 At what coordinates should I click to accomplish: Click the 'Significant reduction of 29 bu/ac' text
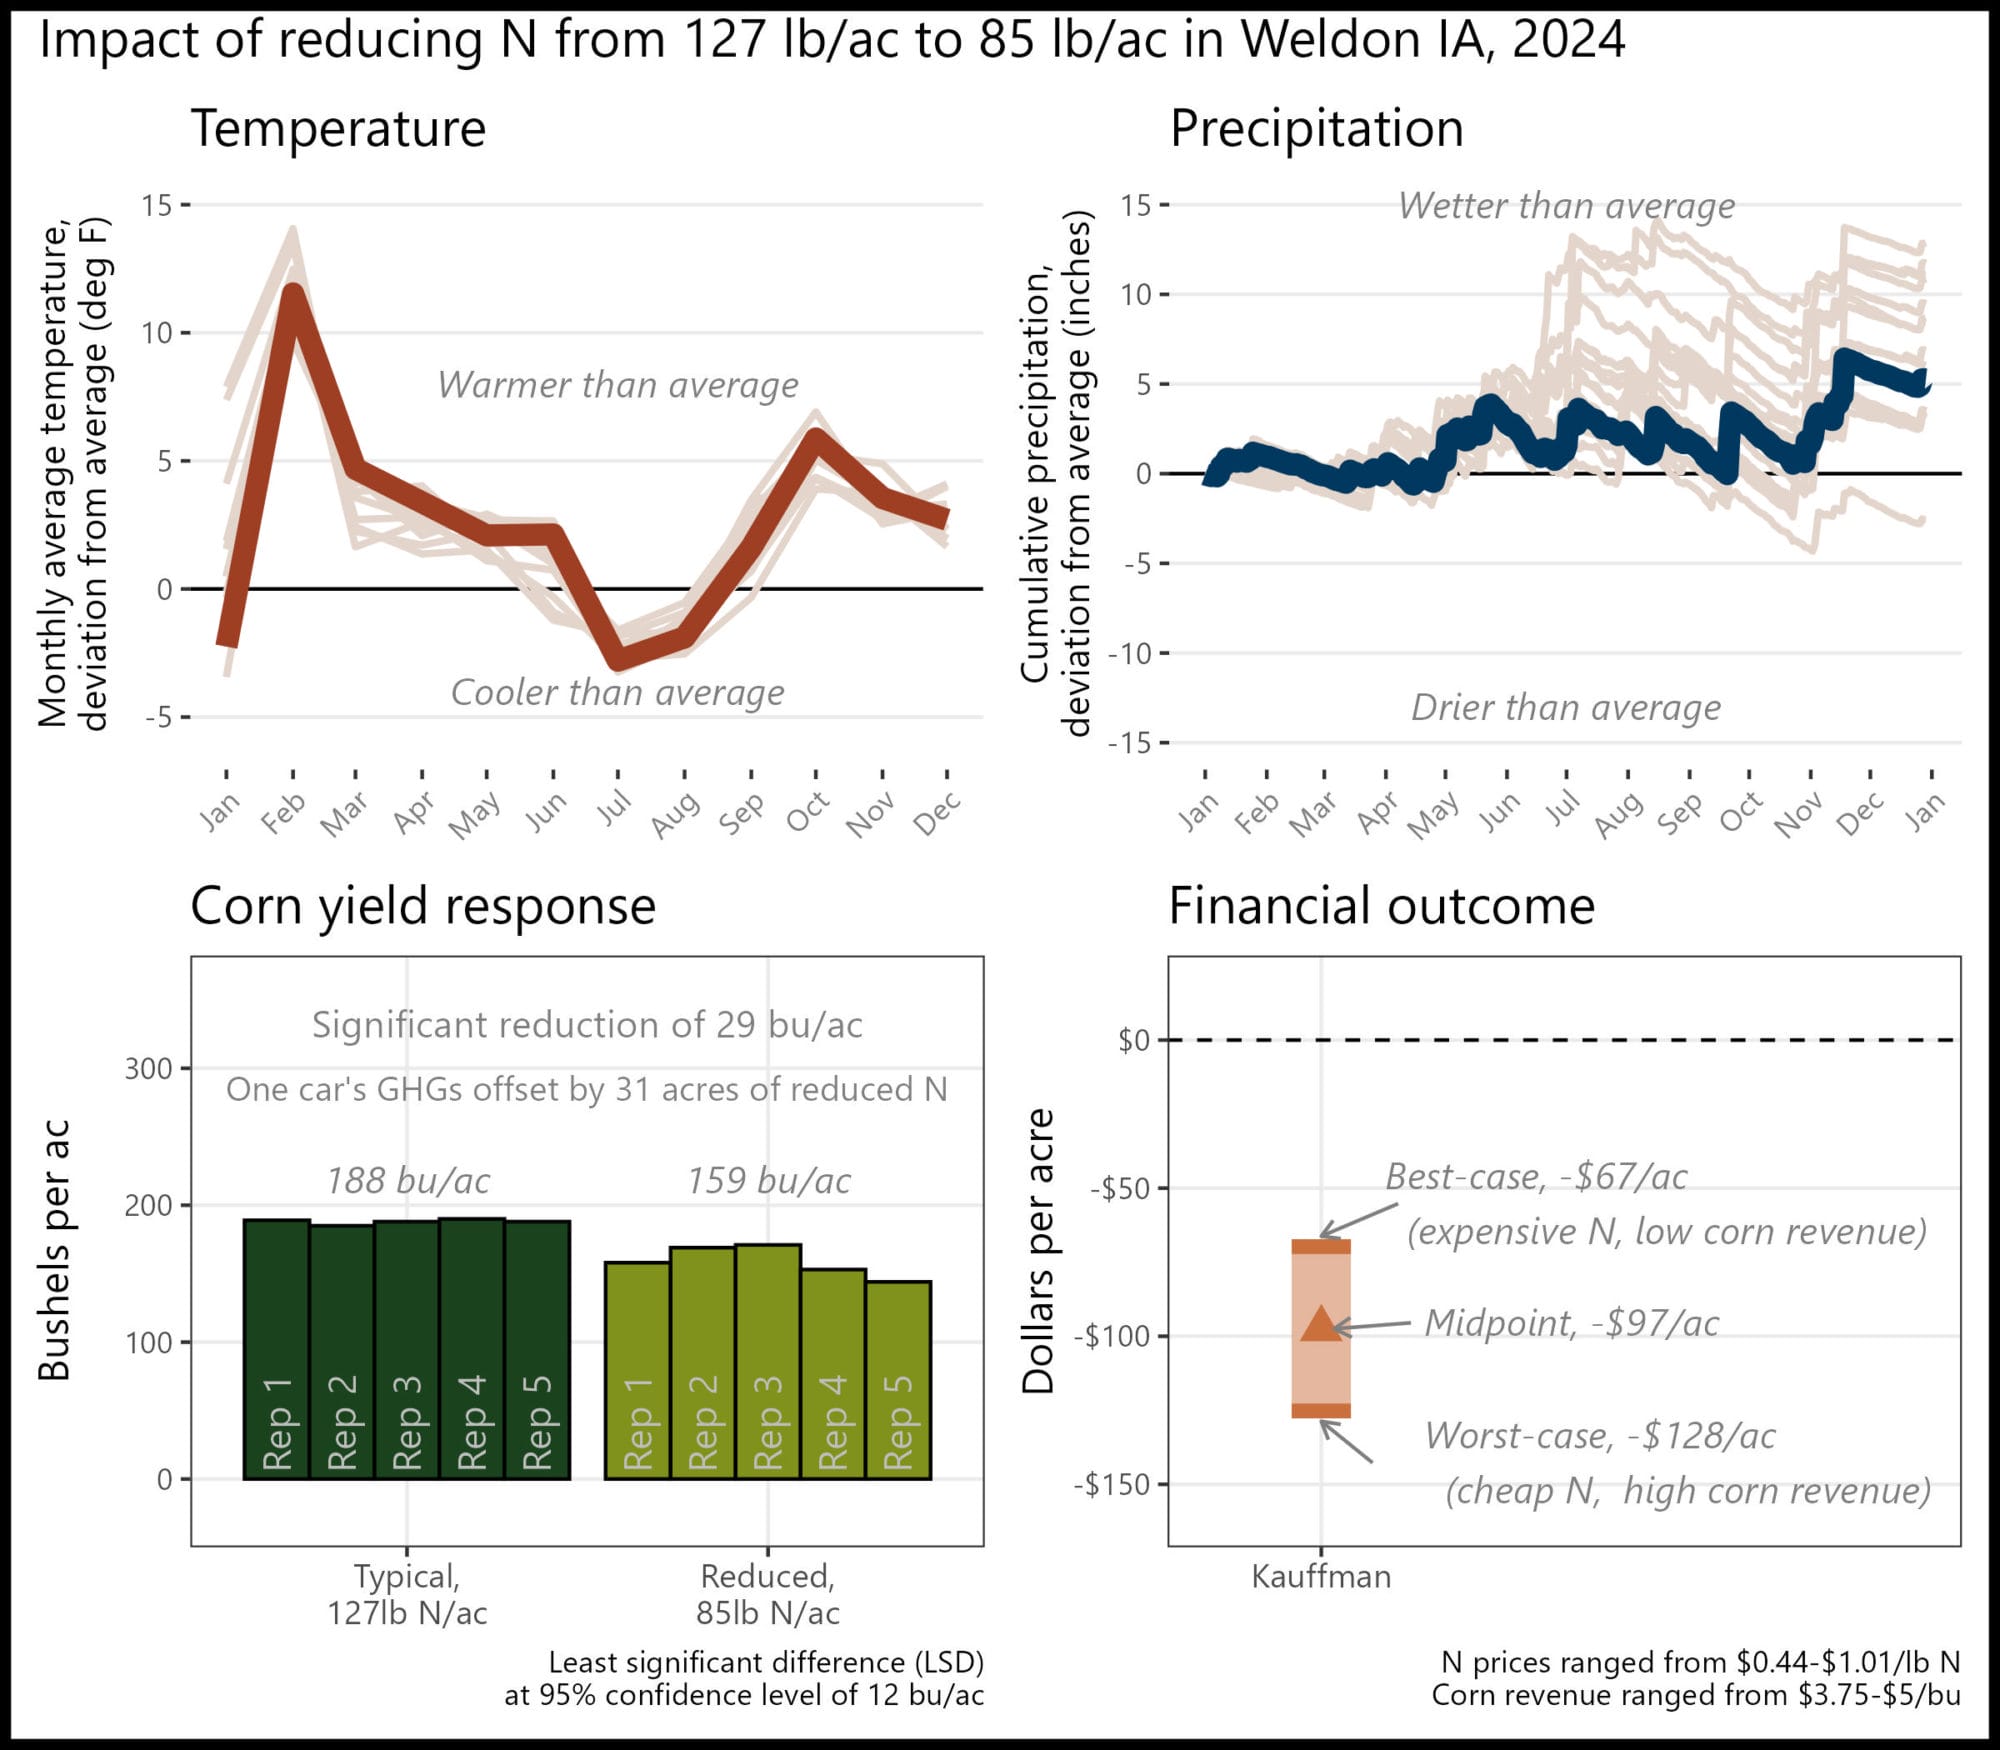click(x=587, y=1025)
